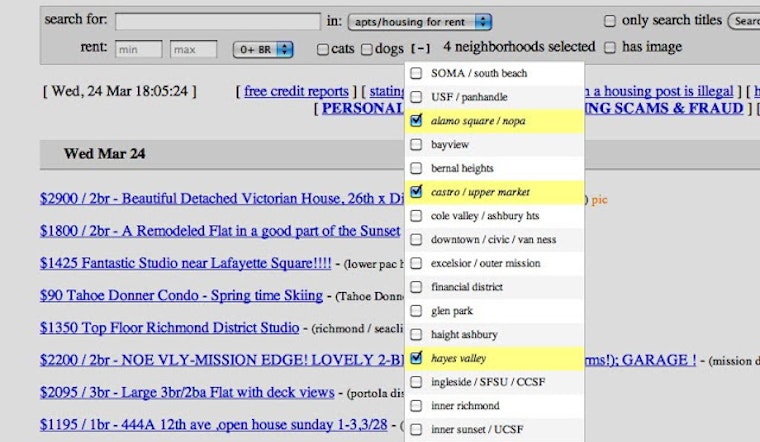760x442 pixels.
Task: Check inner richmond neighborhood
Action: point(416,406)
